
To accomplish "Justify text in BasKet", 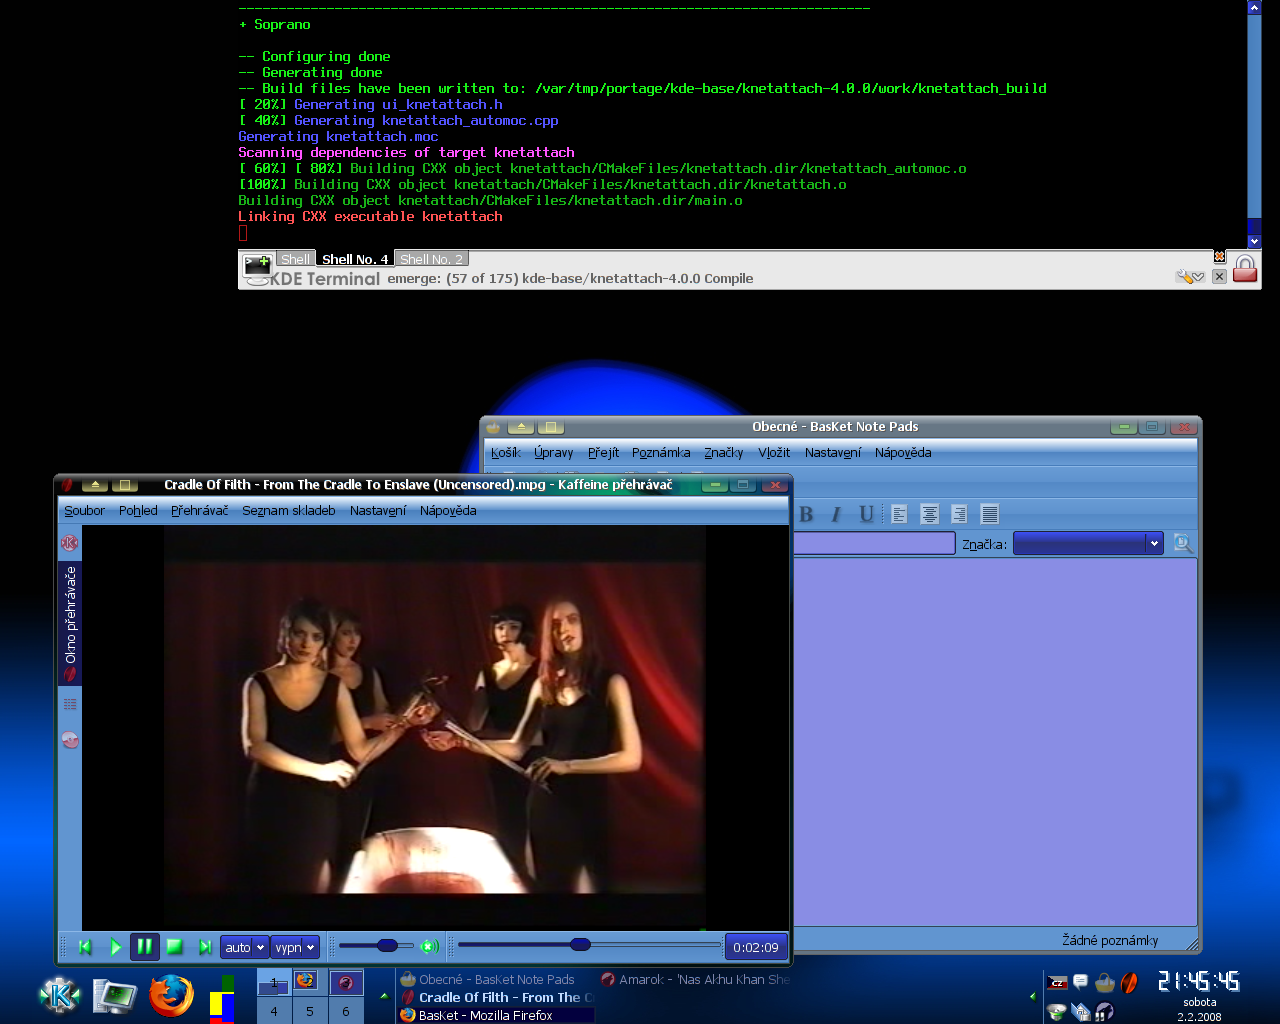I will click(x=989, y=514).
